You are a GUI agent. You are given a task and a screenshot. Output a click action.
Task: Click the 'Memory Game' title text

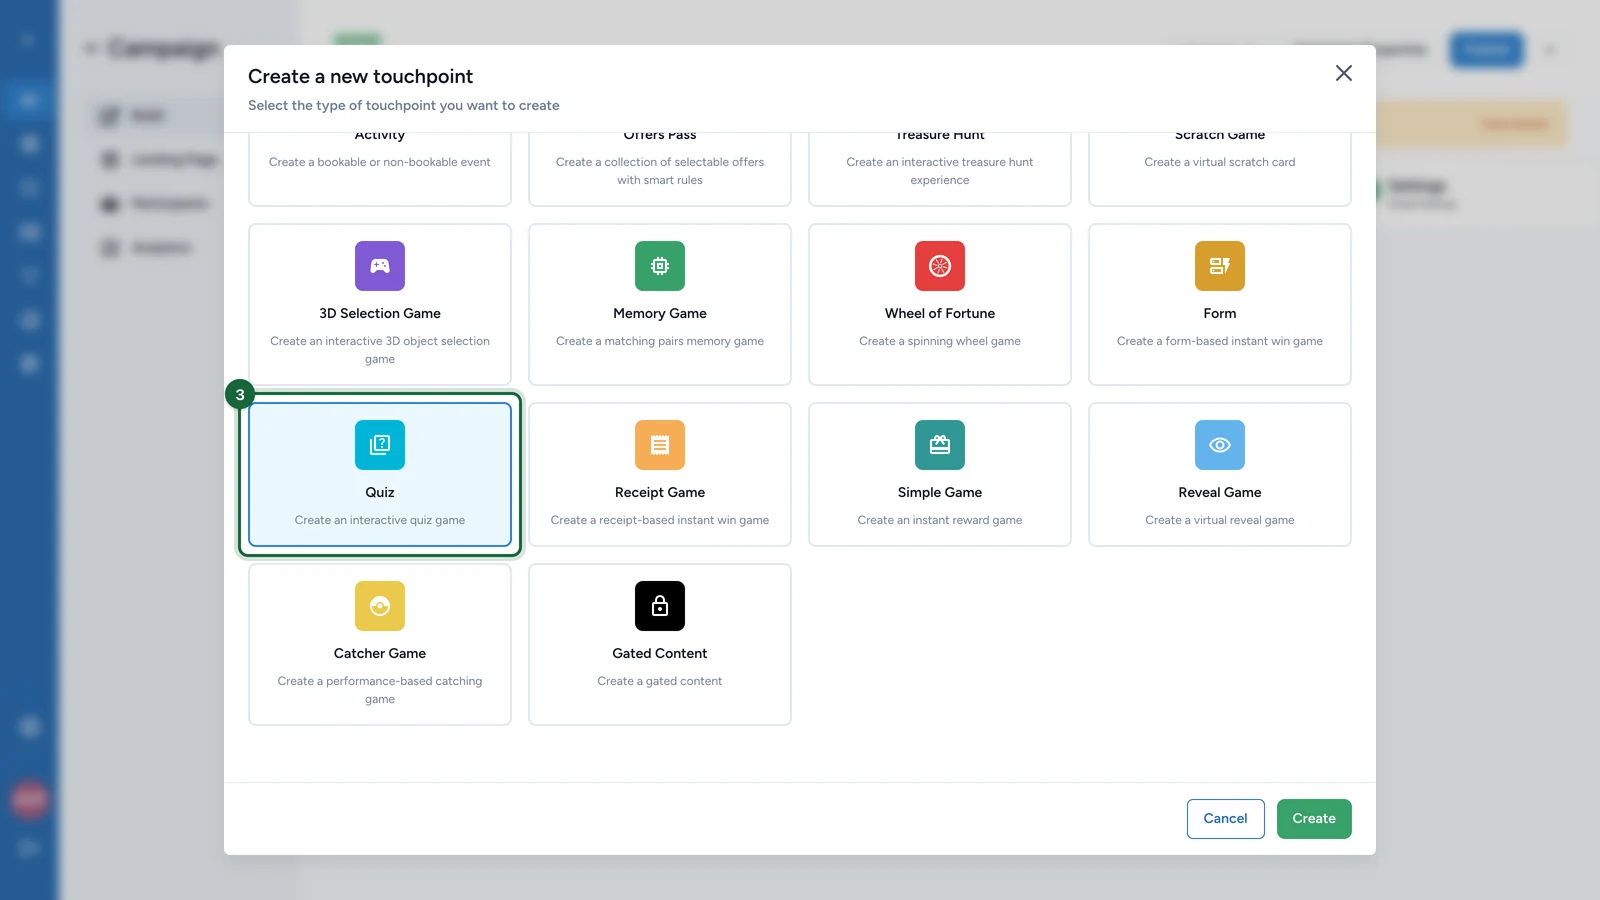point(660,313)
